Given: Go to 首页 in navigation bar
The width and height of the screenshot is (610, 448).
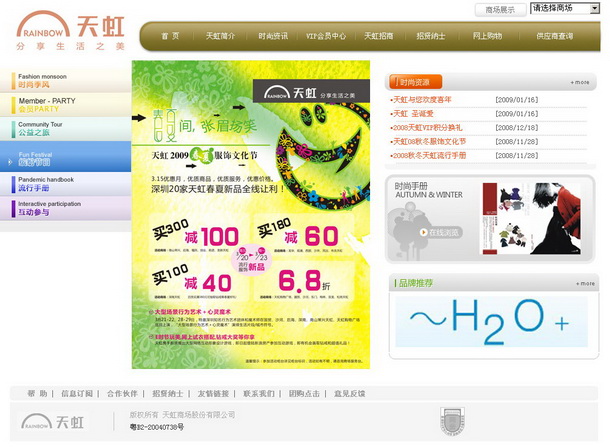Looking at the screenshot, I should click(x=170, y=36).
